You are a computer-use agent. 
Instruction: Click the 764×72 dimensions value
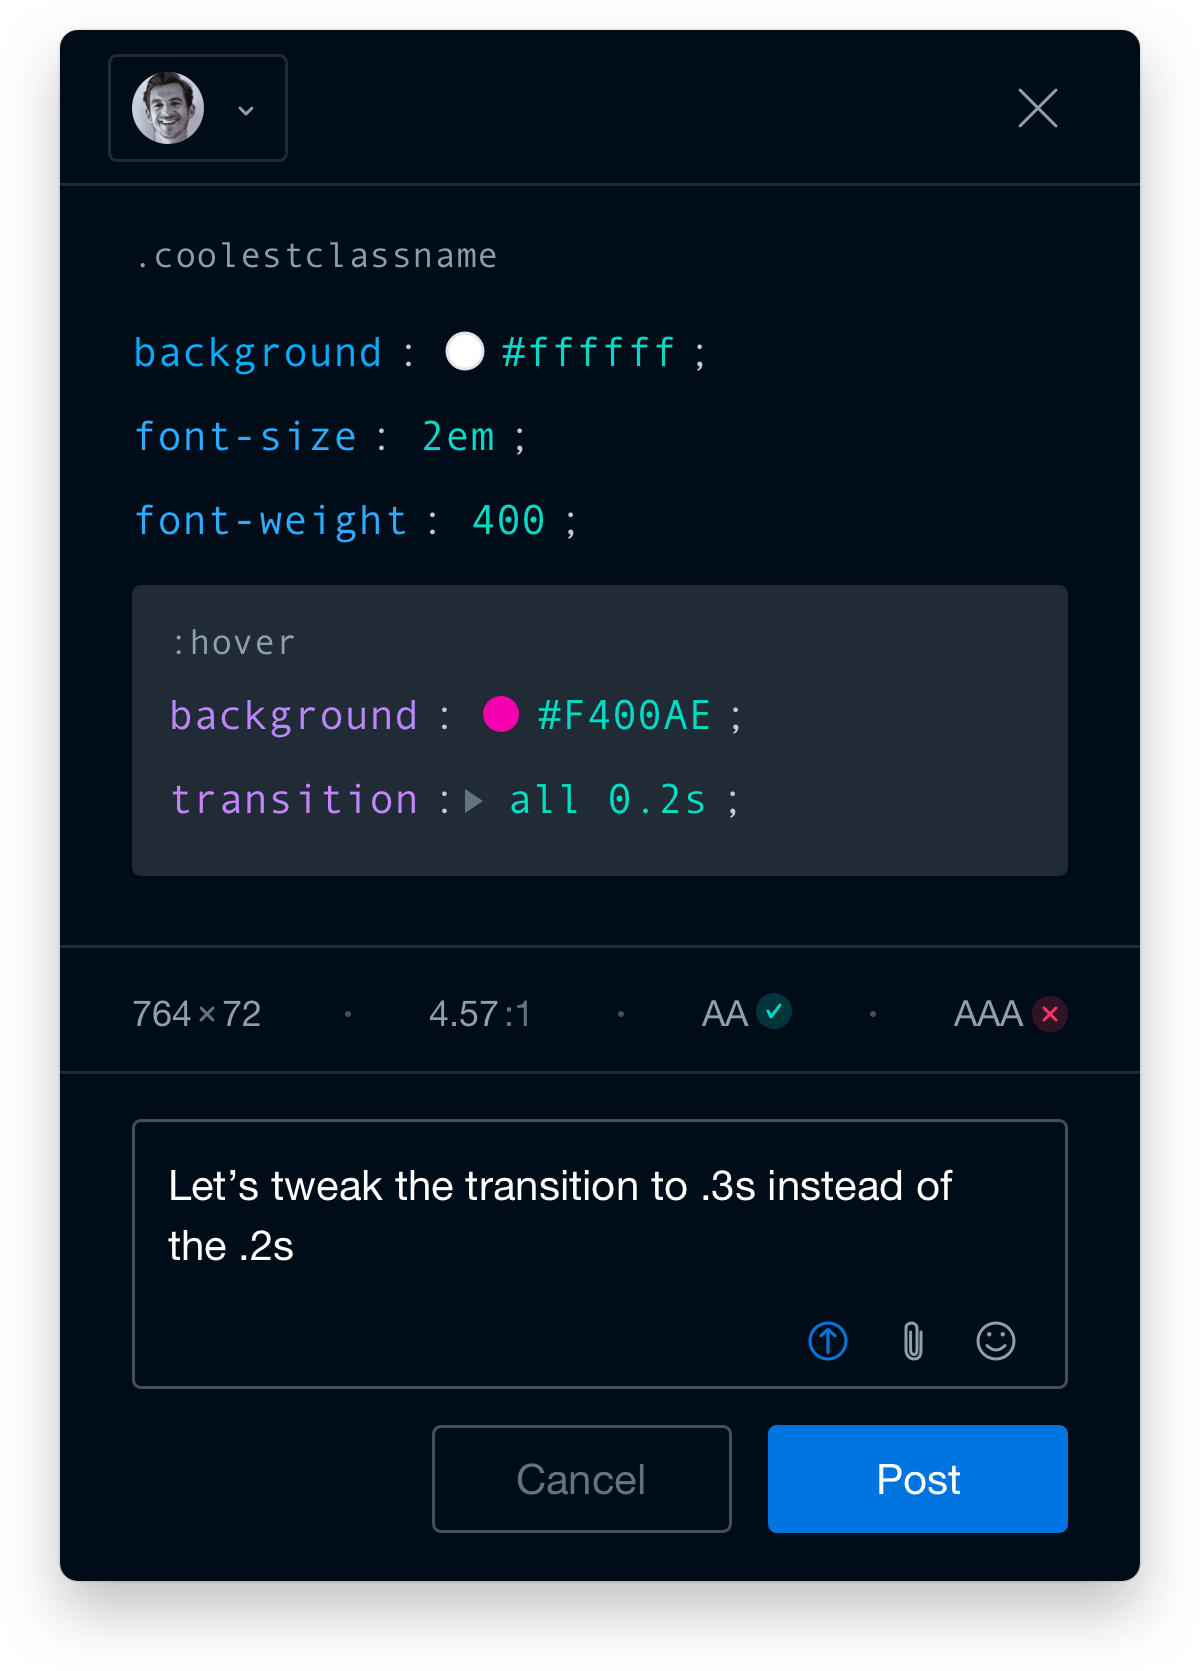pos(197,1014)
